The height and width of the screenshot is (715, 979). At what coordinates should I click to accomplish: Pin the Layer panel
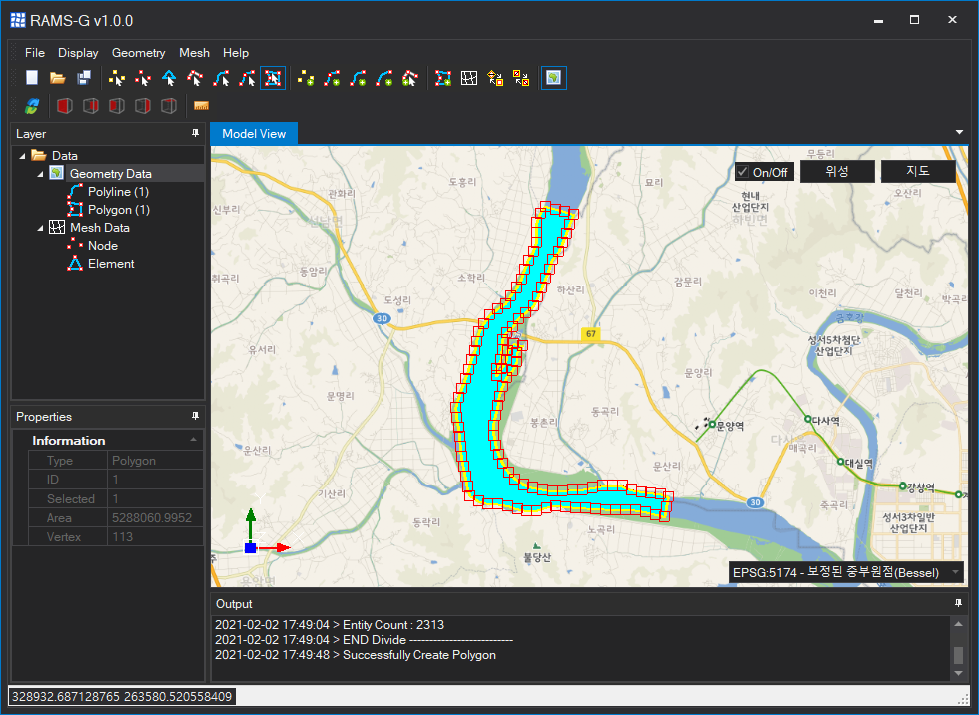click(x=195, y=133)
